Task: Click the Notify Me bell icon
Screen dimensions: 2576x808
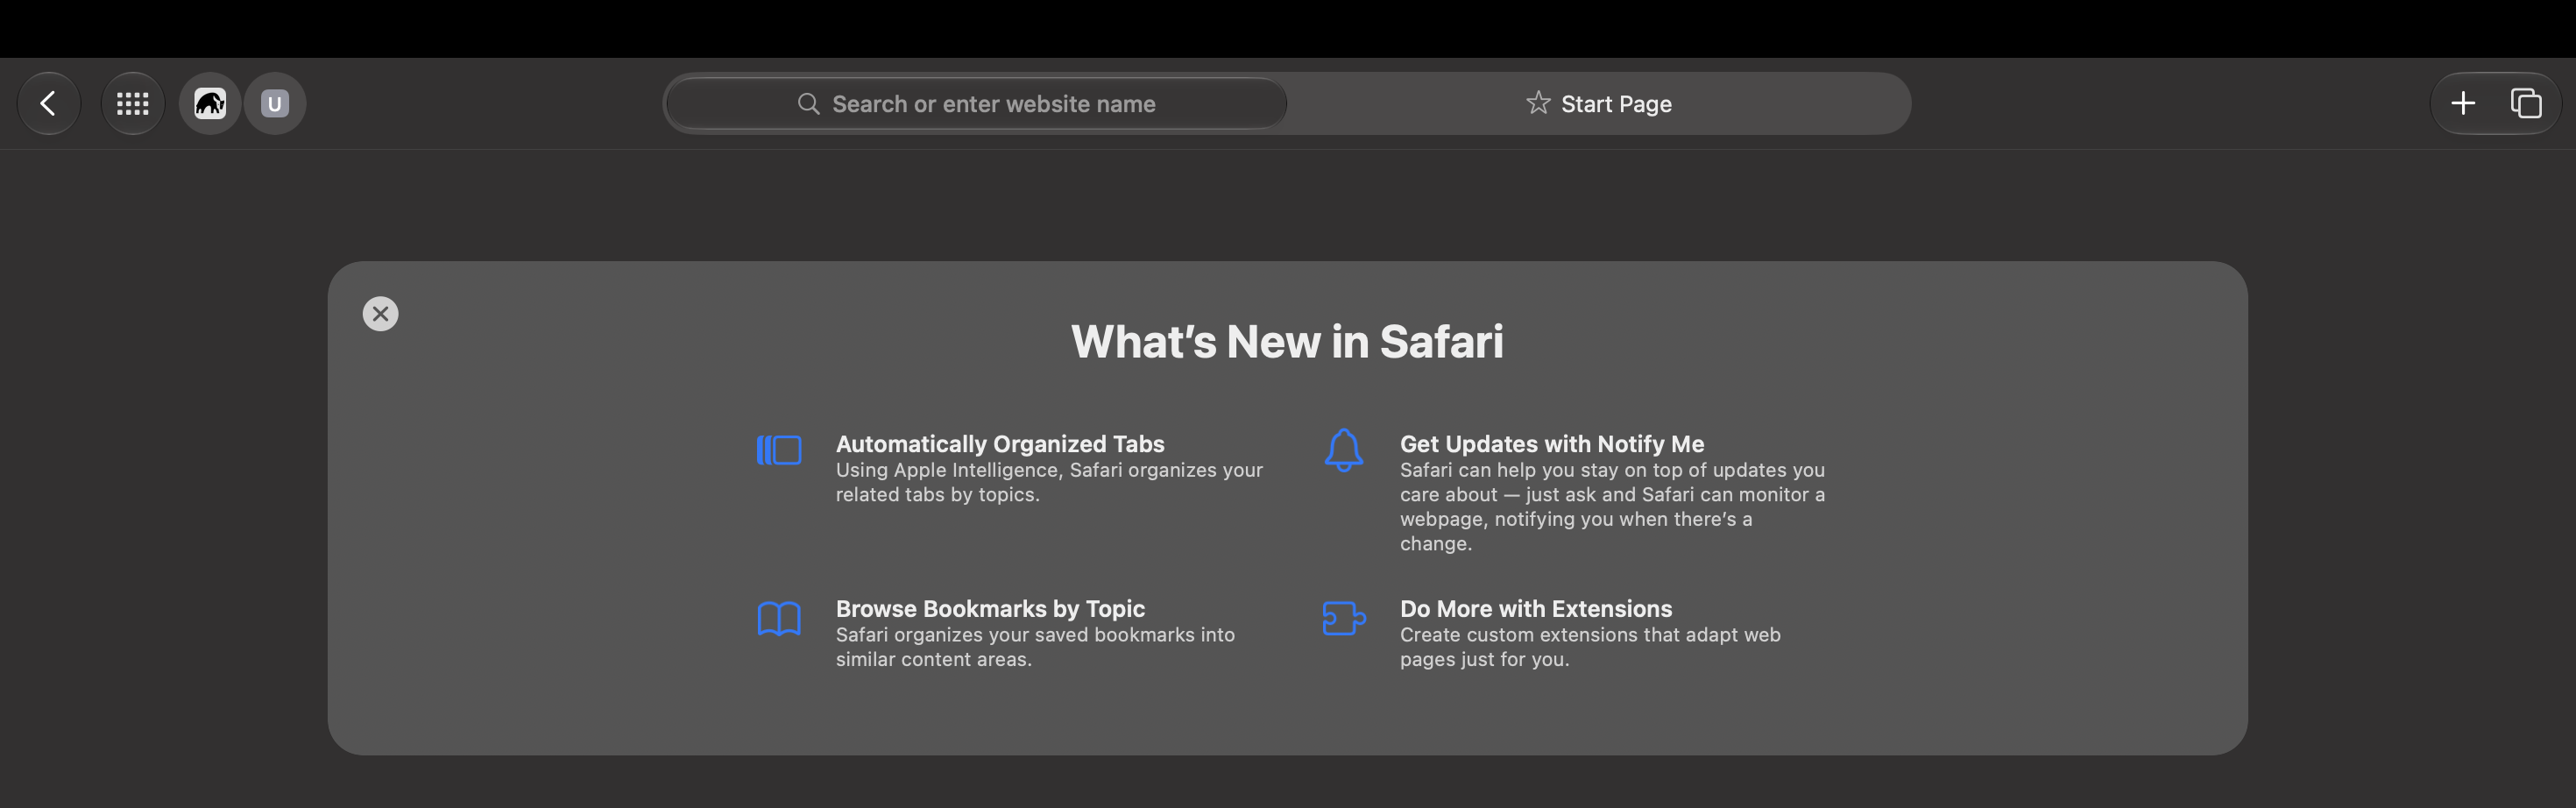Action: coord(1344,450)
